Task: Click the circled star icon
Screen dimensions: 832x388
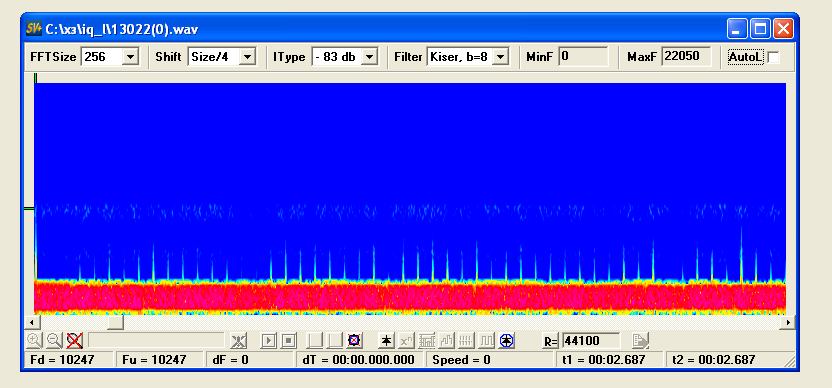Action: 507,340
